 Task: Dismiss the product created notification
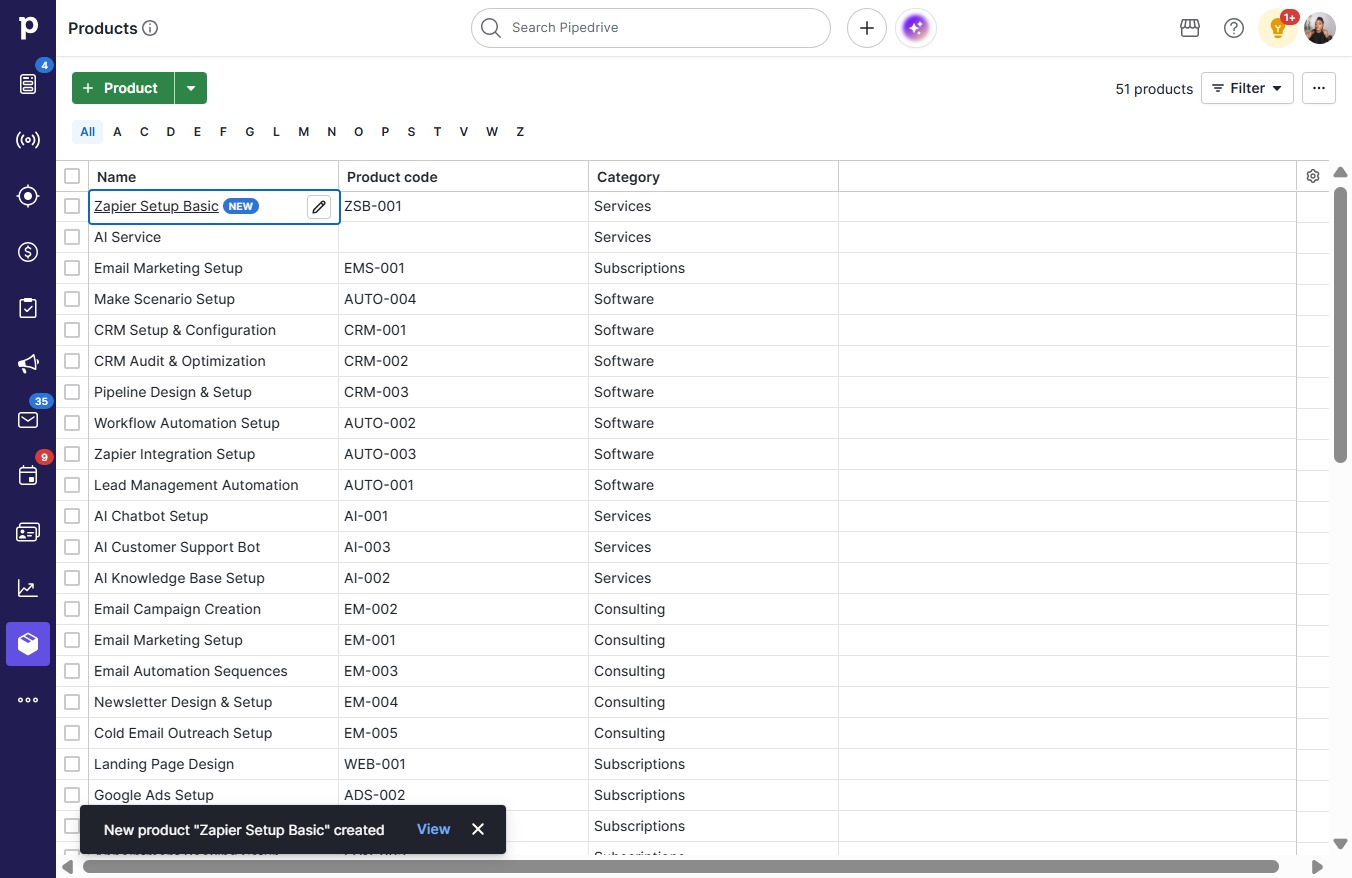click(x=478, y=829)
